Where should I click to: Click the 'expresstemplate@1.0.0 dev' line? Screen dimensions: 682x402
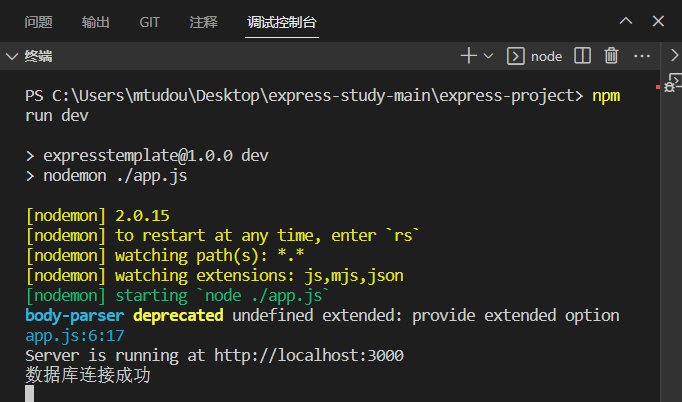tap(156, 156)
